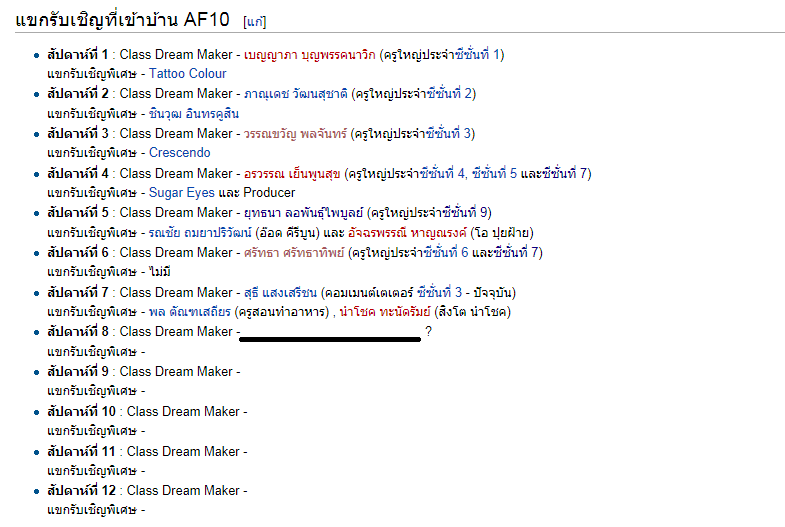Image resolution: width=785 pixels, height=527 pixels.
Task: Follow the ซีซั่นที่ 1 link in week 1
Action: click(477, 55)
